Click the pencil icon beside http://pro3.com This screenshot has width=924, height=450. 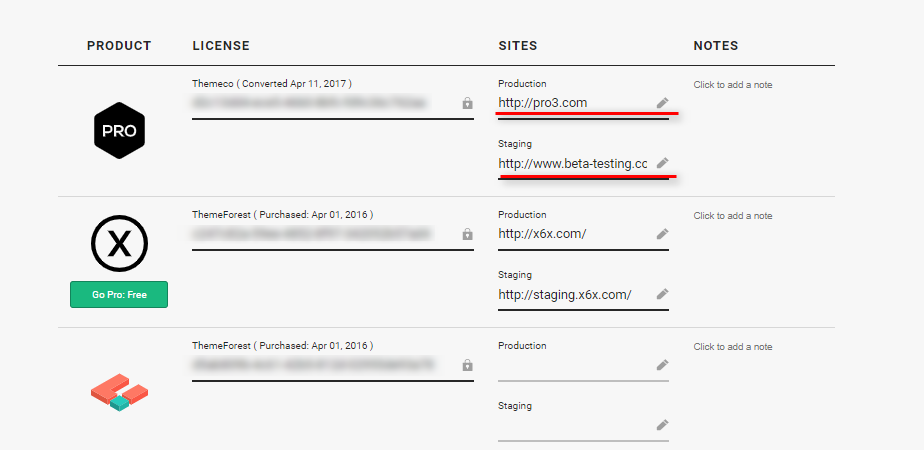pos(662,103)
